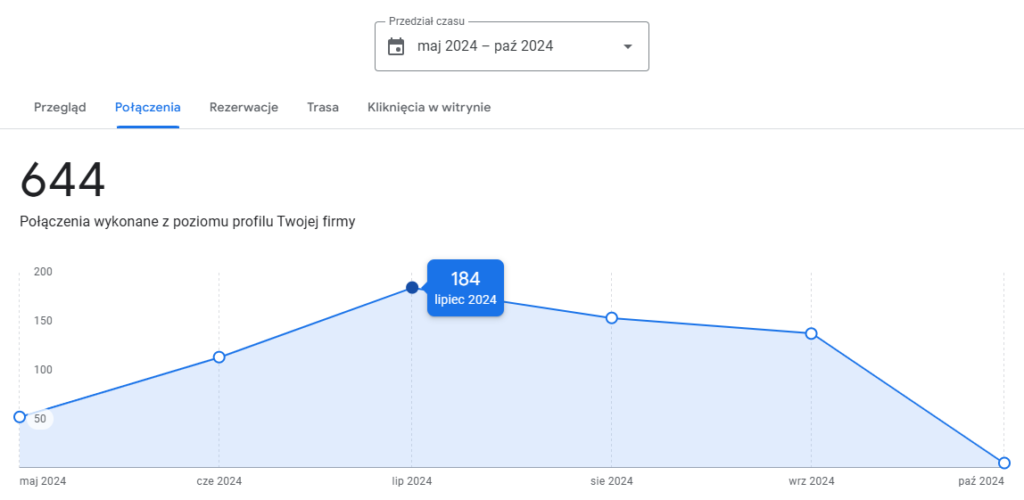Click the 'lip 2024' x-axis label

click(412, 482)
